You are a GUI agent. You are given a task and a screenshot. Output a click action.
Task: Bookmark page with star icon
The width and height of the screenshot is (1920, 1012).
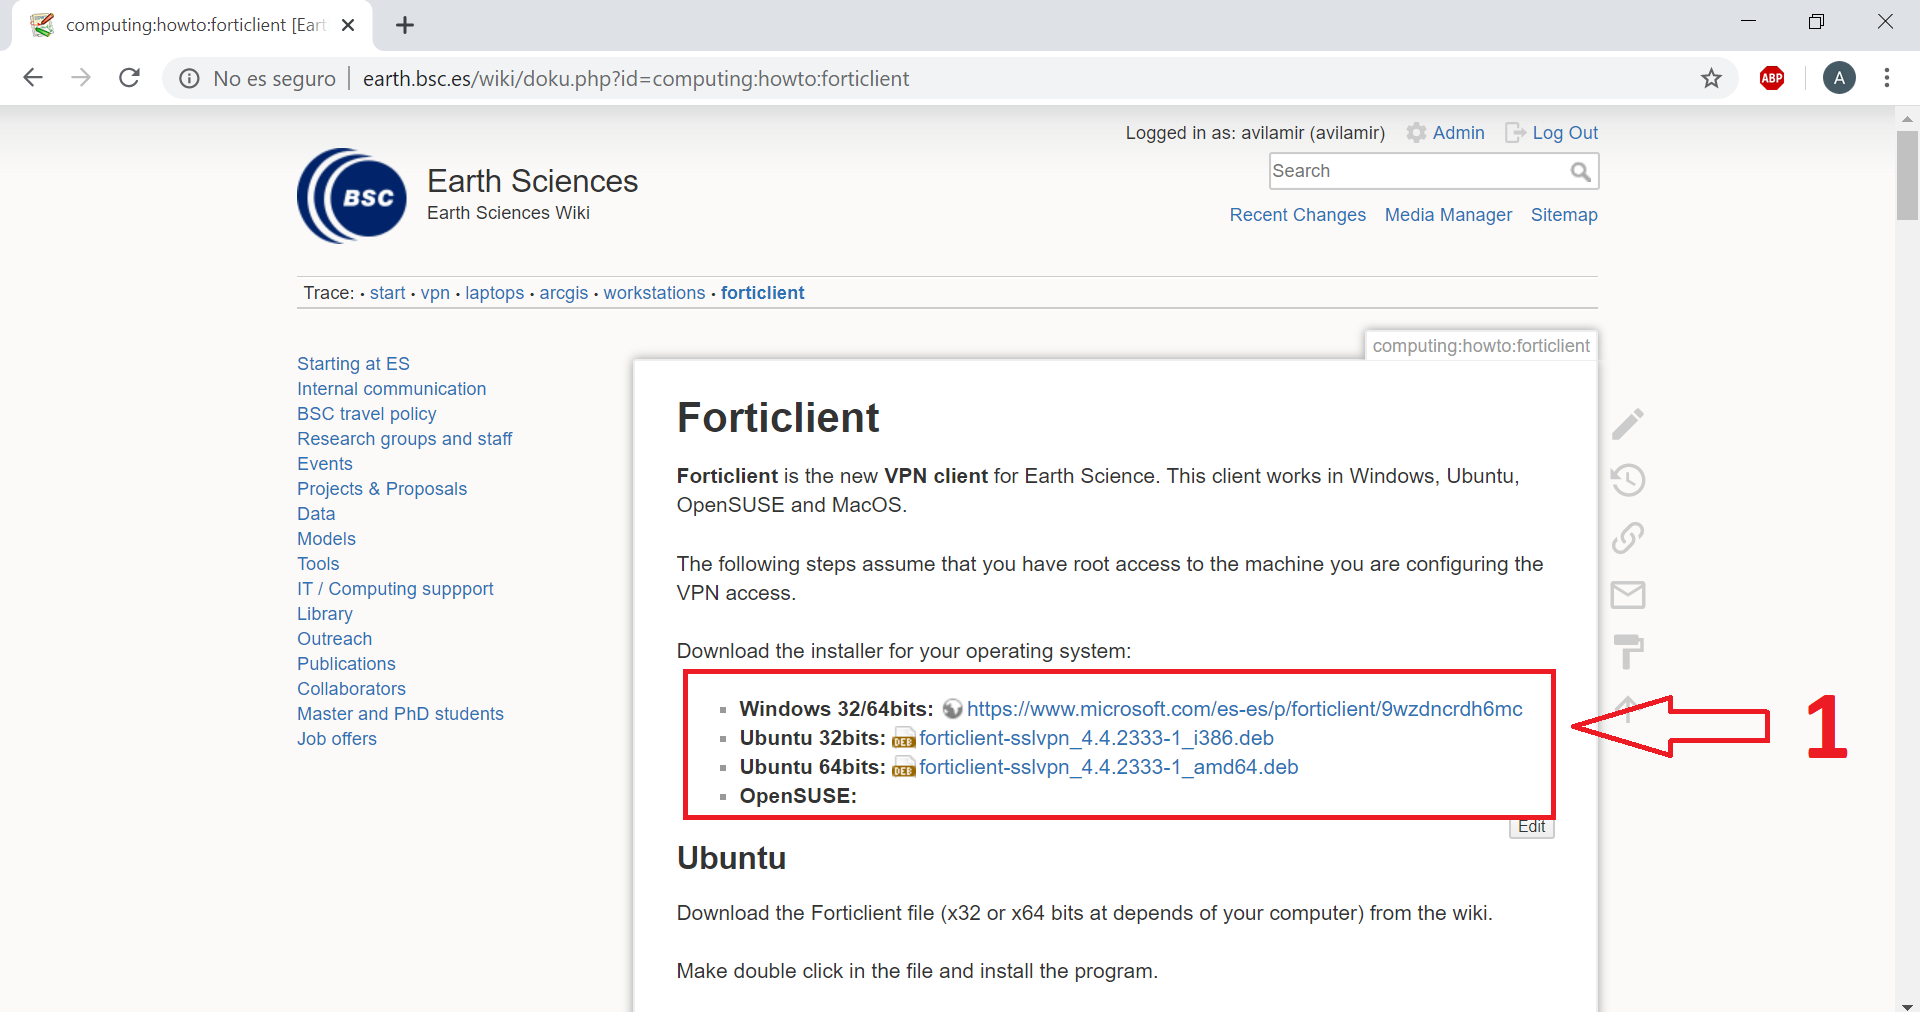click(1711, 78)
